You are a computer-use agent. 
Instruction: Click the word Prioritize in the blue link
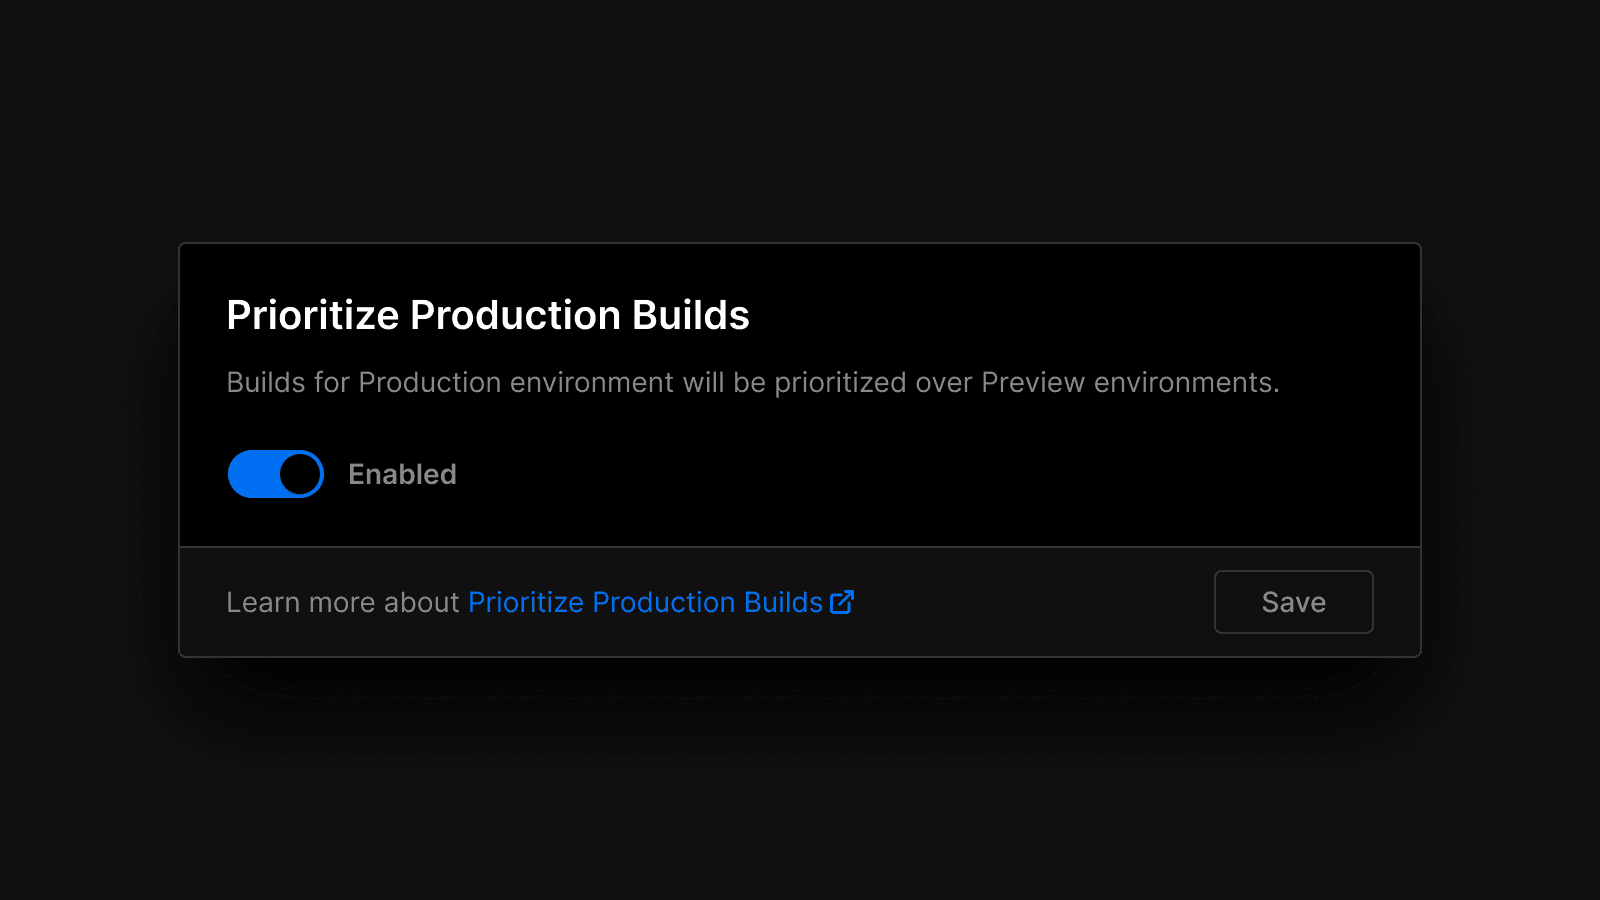point(525,602)
